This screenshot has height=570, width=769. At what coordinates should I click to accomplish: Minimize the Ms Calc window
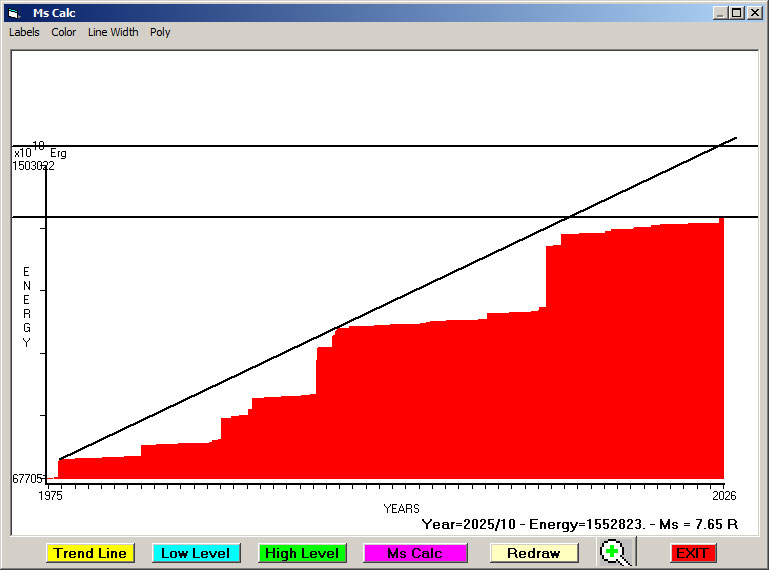720,13
